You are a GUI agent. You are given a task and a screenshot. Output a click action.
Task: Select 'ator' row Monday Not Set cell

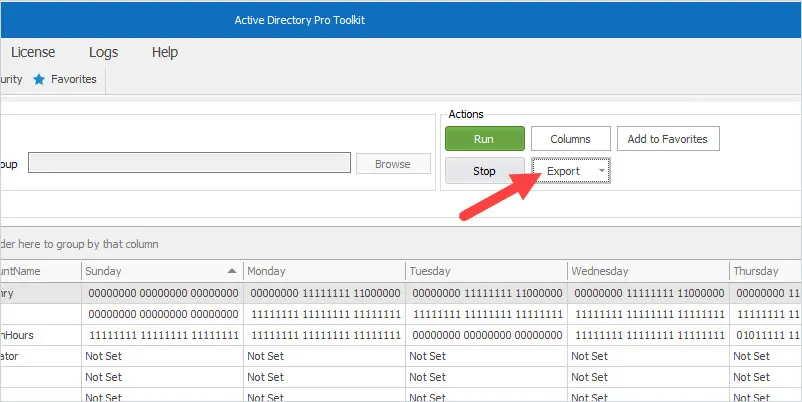click(324, 356)
